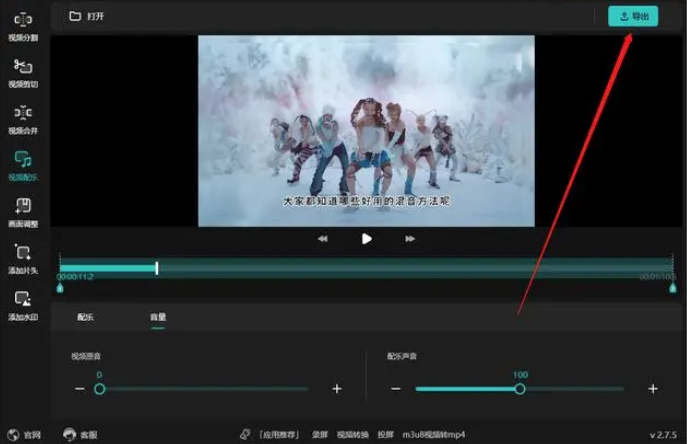This screenshot has width=687, height=444.
Task: Open the m3u8 to mp4 link
Action: click(434, 435)
